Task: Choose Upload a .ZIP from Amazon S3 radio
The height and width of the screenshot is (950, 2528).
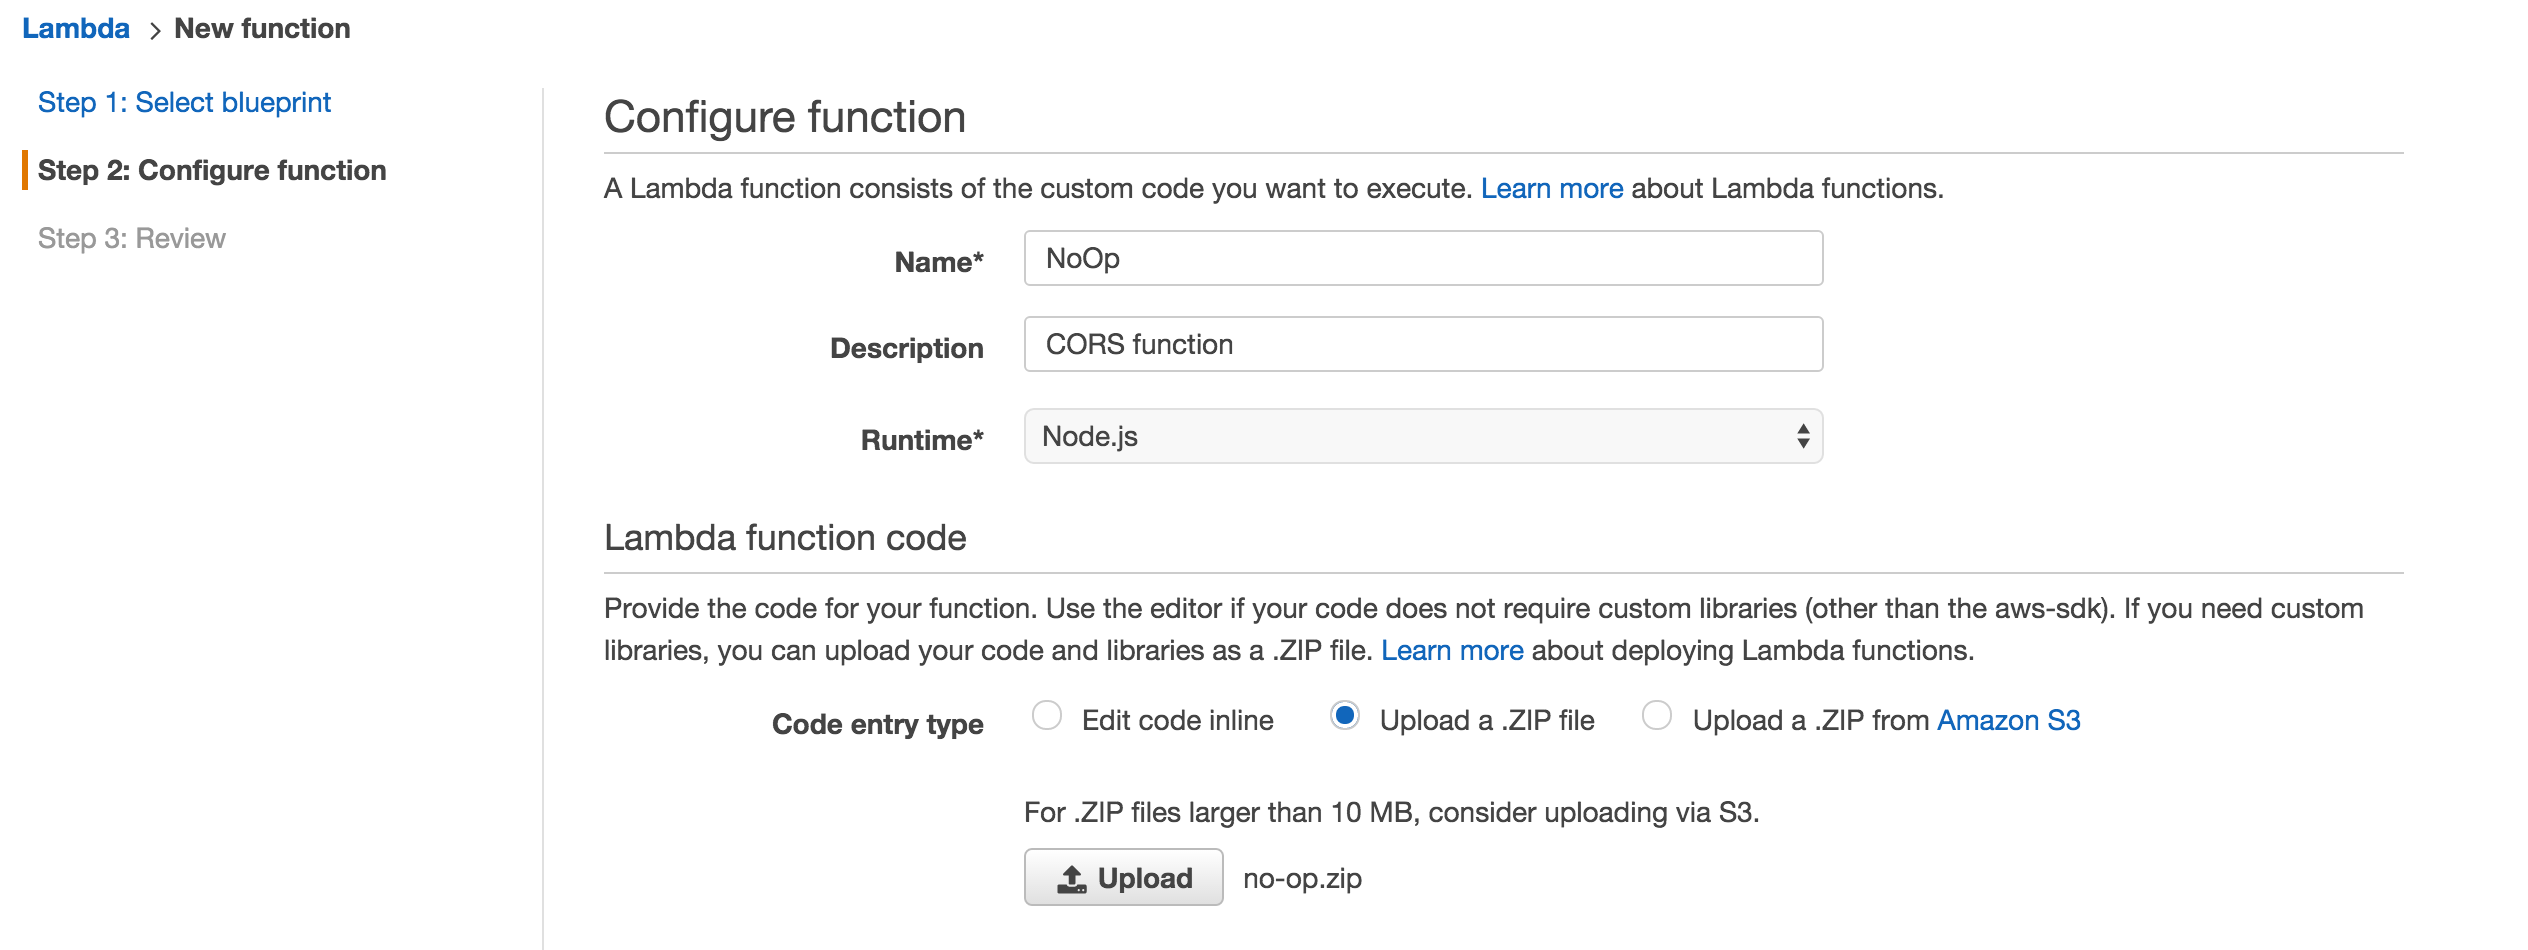Action: [x=1657, y=716]
